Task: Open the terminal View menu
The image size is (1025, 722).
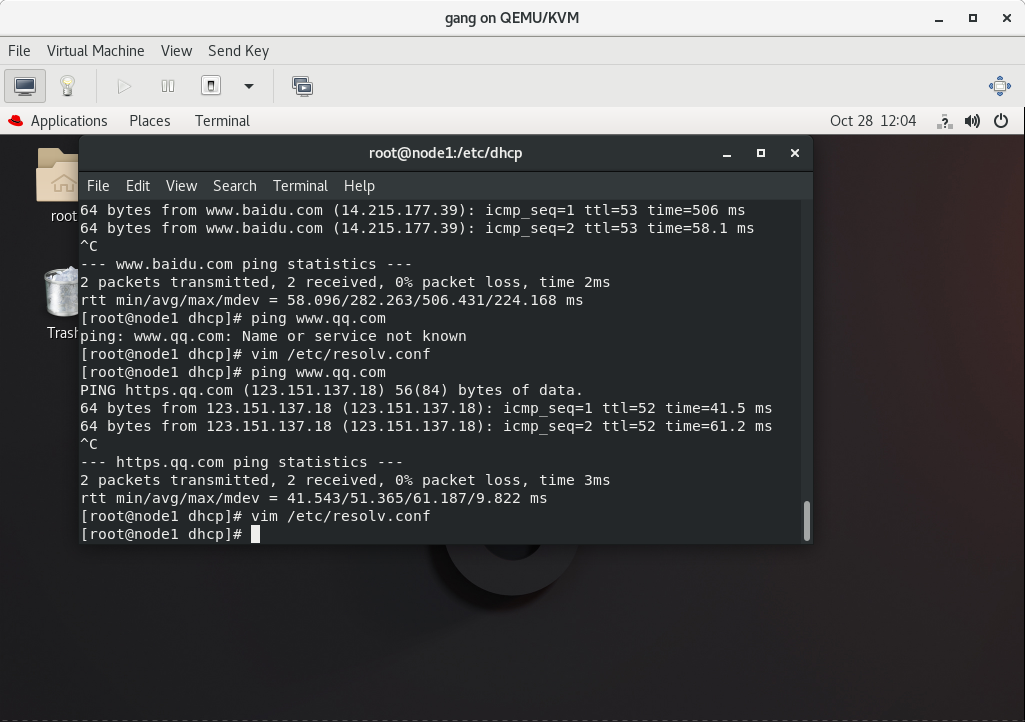Action: (x=181, y=186)
